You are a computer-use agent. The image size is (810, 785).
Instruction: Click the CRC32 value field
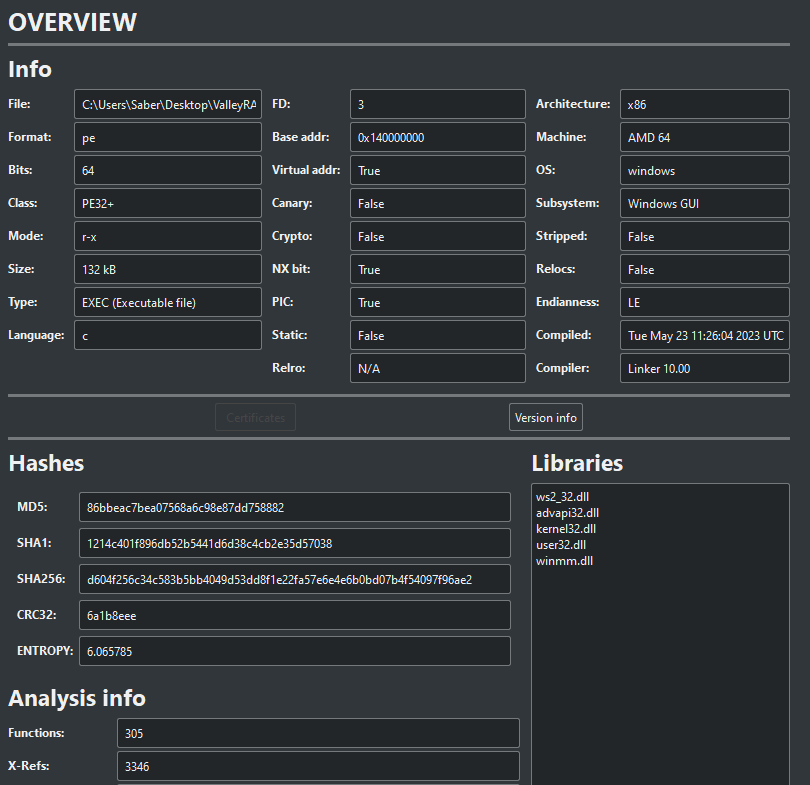point(294,615)
